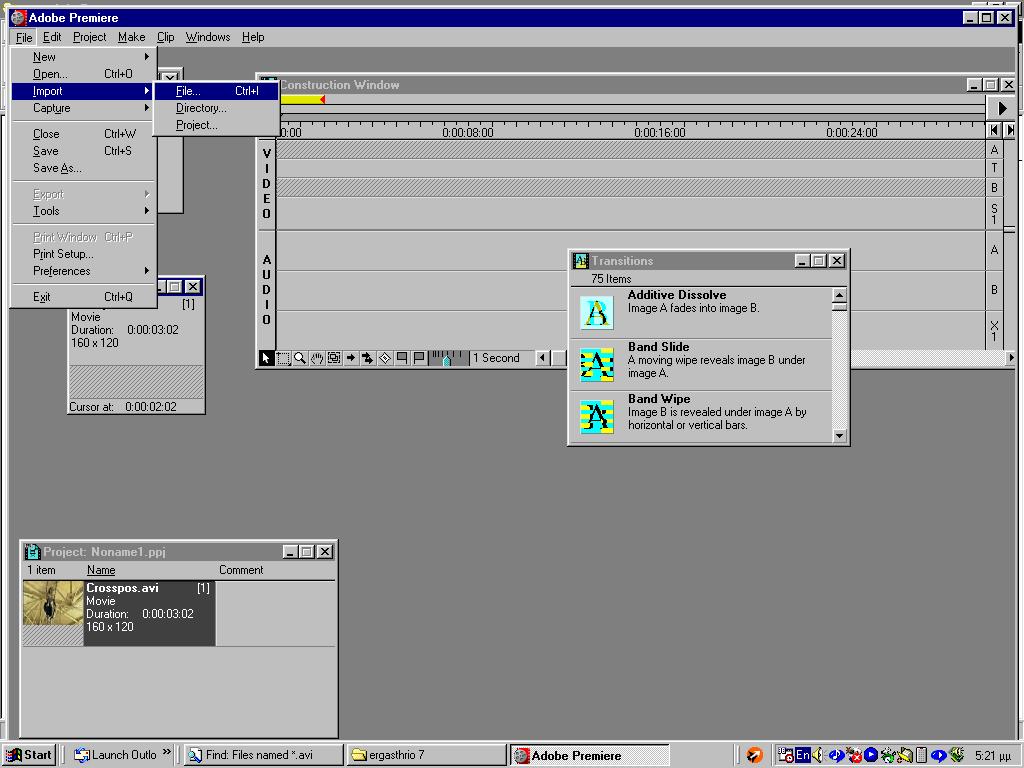The height and width of the screenshot is (768, 1024).
Task: Switch to Find: Files named *.avi window
Action: [263, 755]
